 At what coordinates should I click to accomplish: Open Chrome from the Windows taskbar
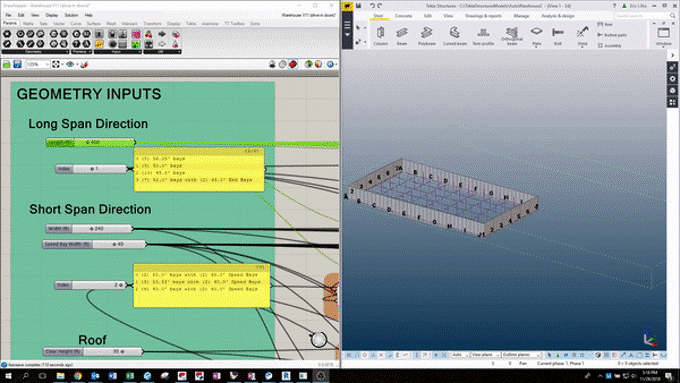(78, 376)
